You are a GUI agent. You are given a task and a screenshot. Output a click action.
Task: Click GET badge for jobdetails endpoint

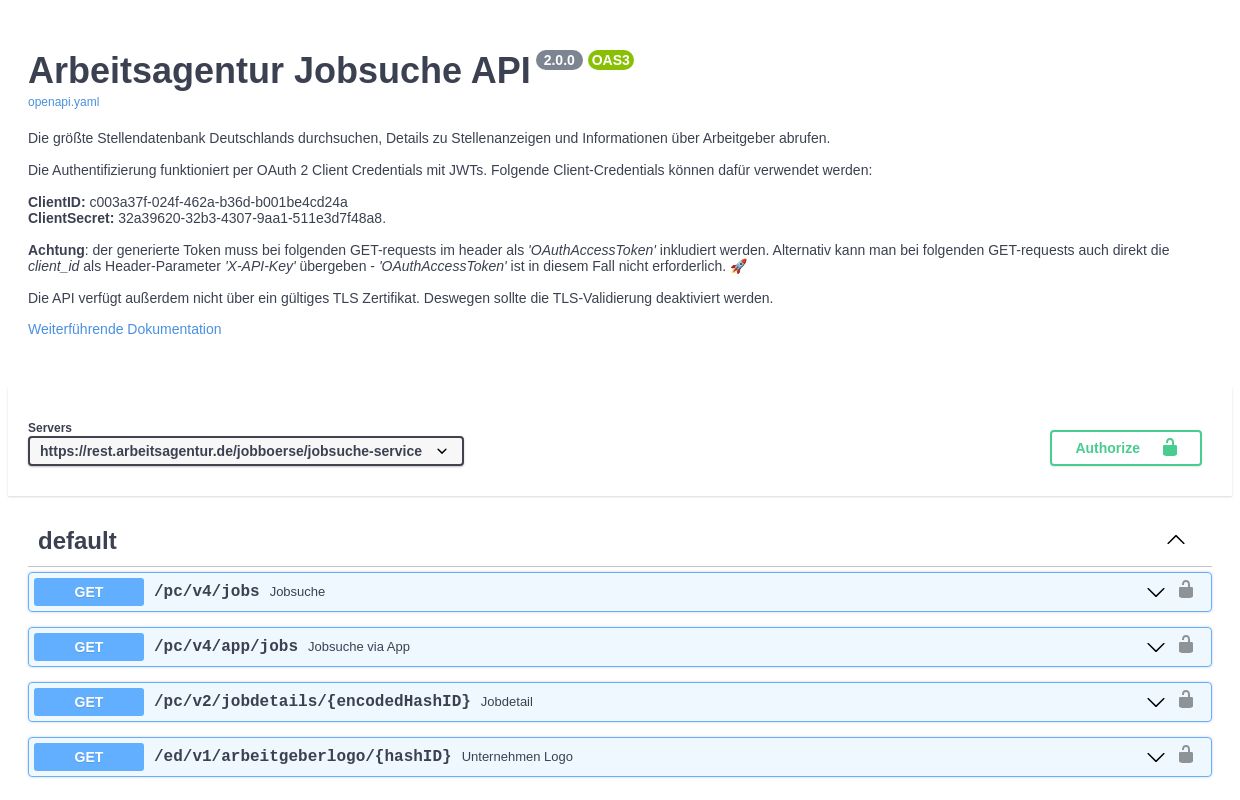[89, 702]
